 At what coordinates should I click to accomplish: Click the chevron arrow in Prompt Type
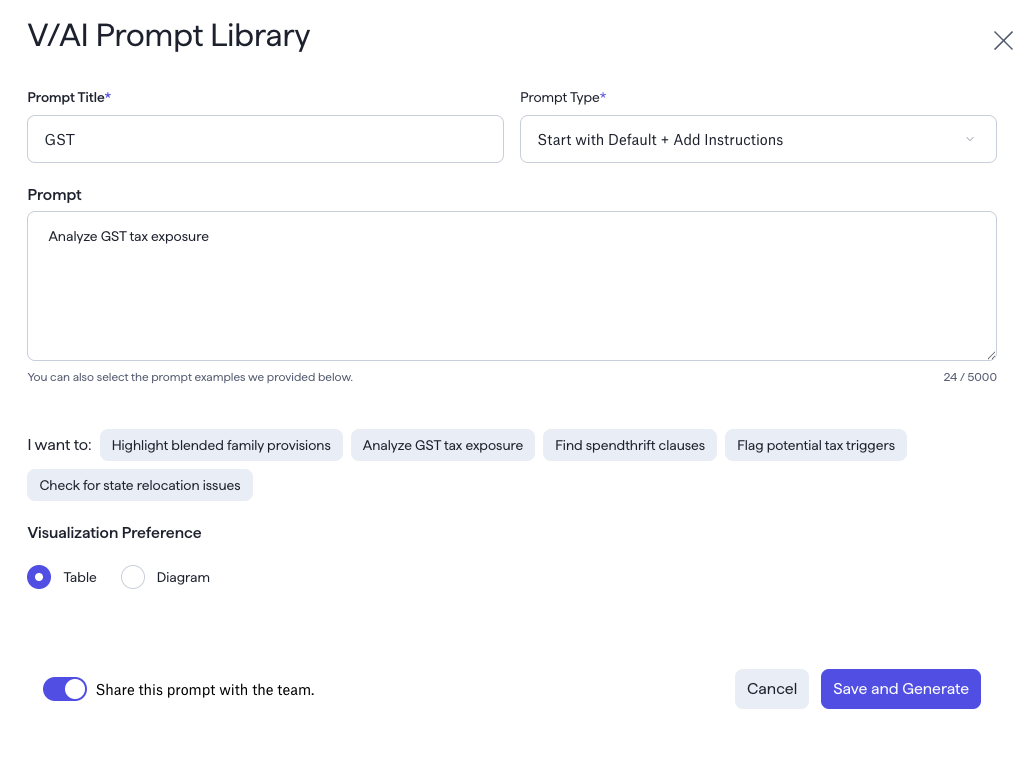969,139
